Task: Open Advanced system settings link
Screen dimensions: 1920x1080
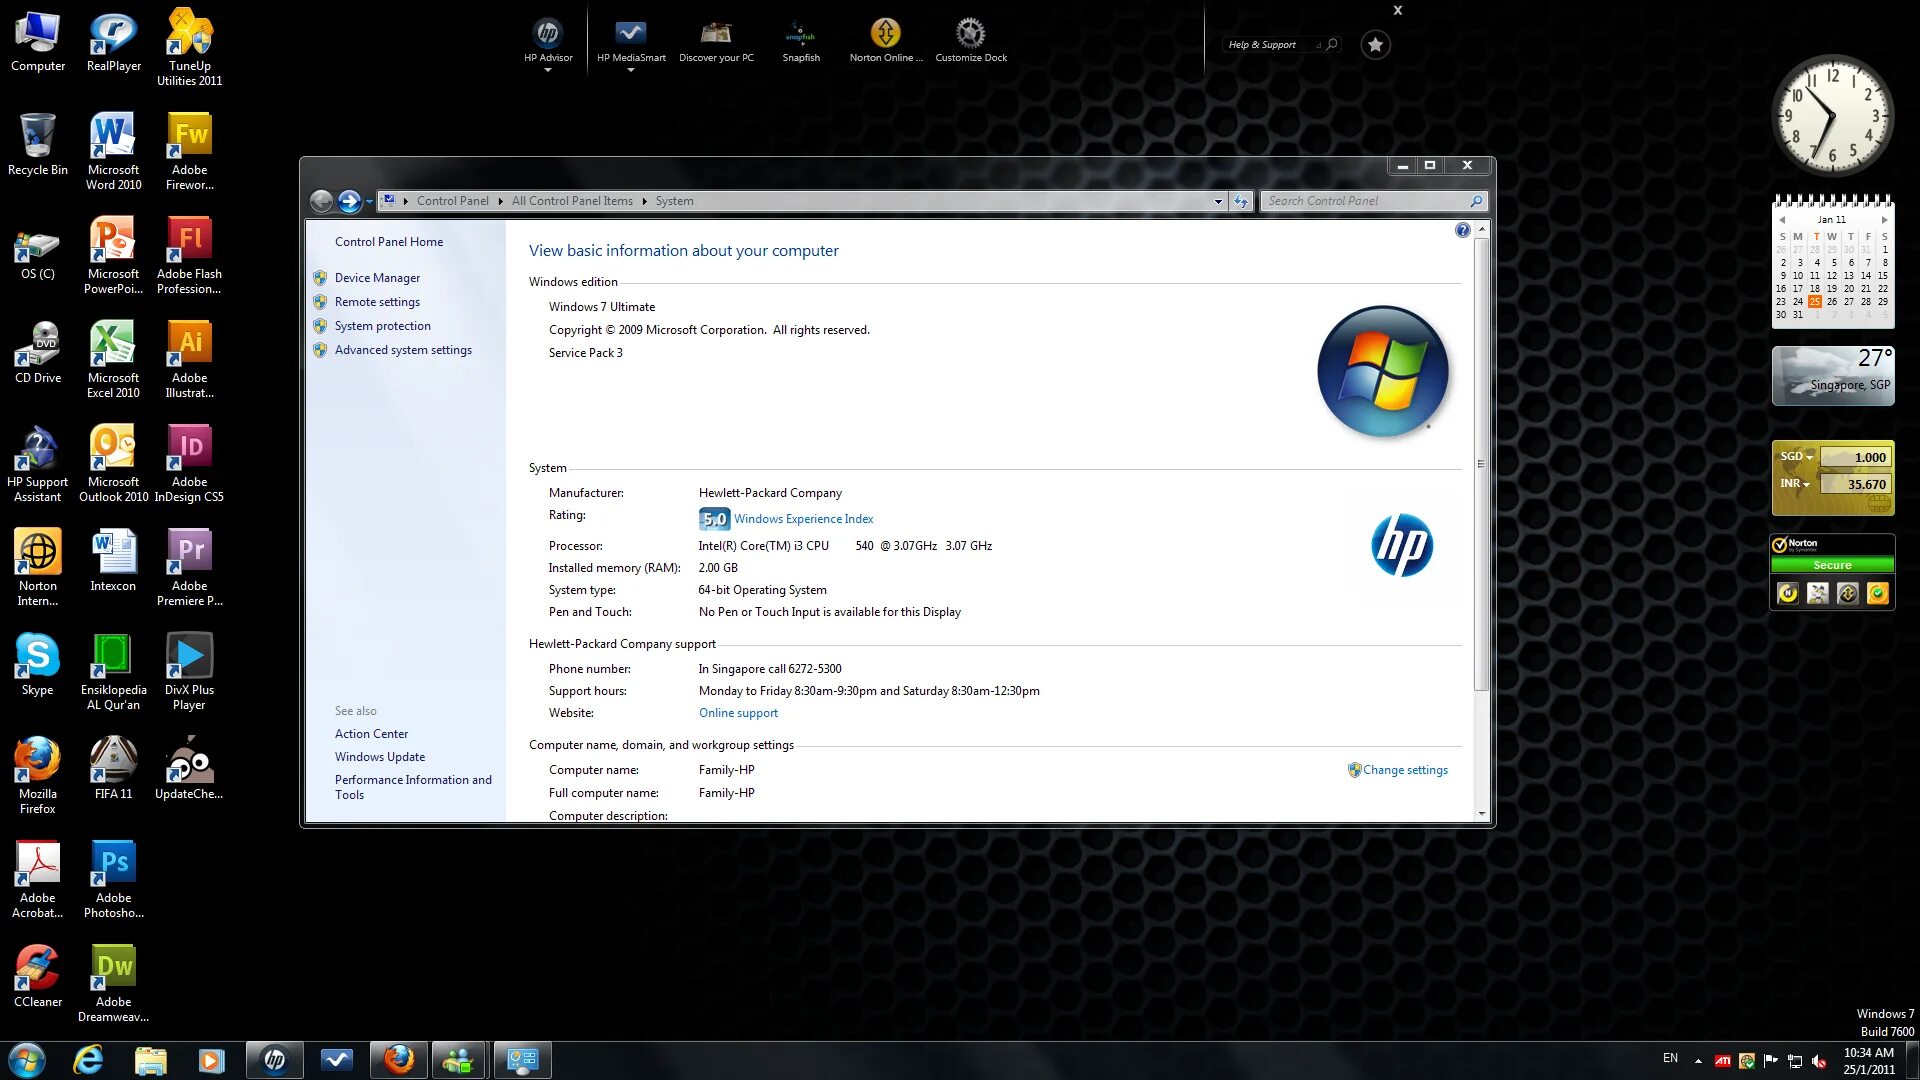Action: coord(403,350)
